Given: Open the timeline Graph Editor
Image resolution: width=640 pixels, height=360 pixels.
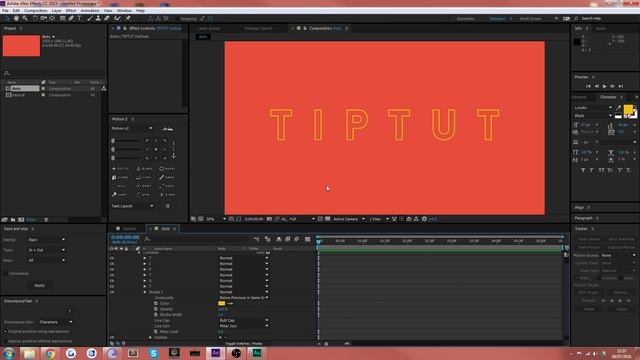Looking at the screenshot, I should pos(307,239).
